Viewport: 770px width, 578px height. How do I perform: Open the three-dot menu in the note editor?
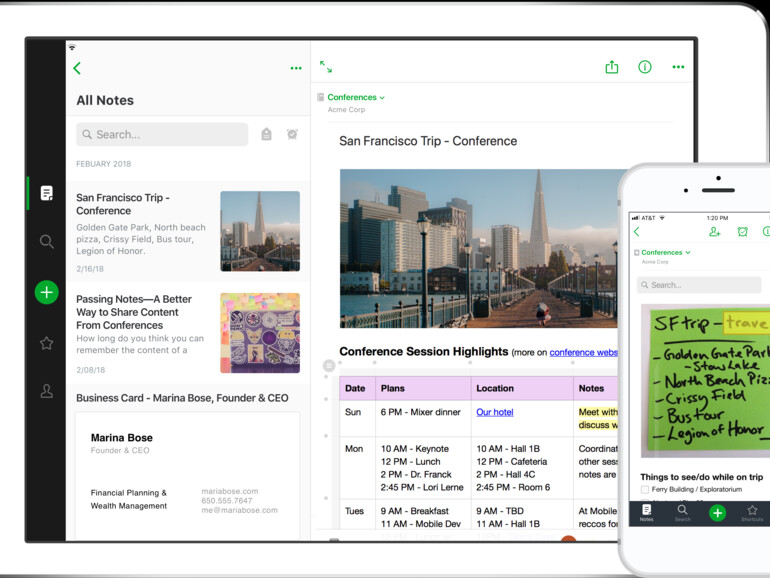pyautogui.click(x=678, y=67)
